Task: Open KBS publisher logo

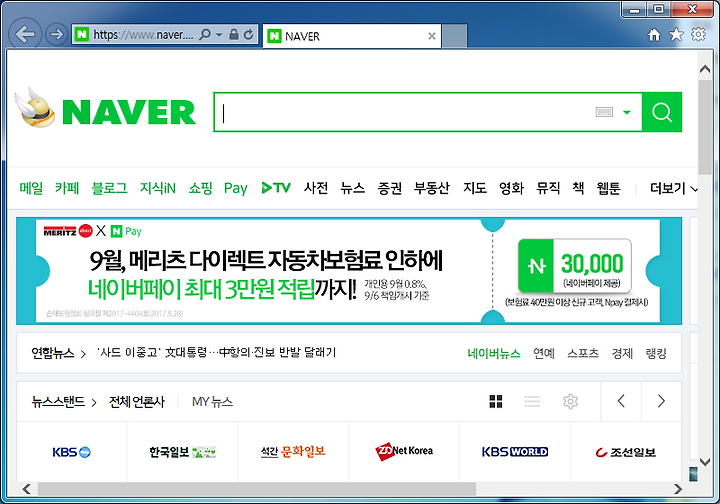Action: tap(72, 452)
